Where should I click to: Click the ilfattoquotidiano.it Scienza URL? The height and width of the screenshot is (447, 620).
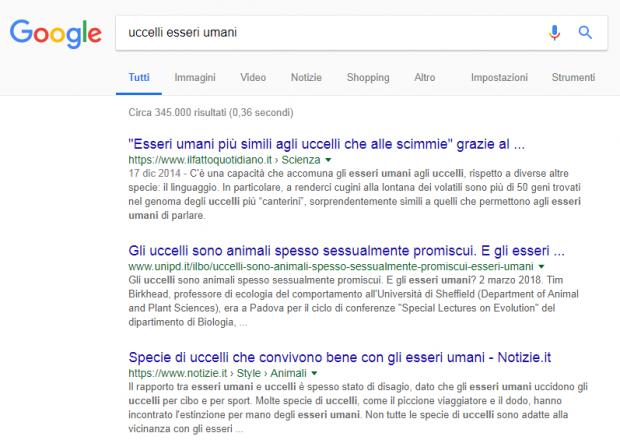[x=224, y=160]
